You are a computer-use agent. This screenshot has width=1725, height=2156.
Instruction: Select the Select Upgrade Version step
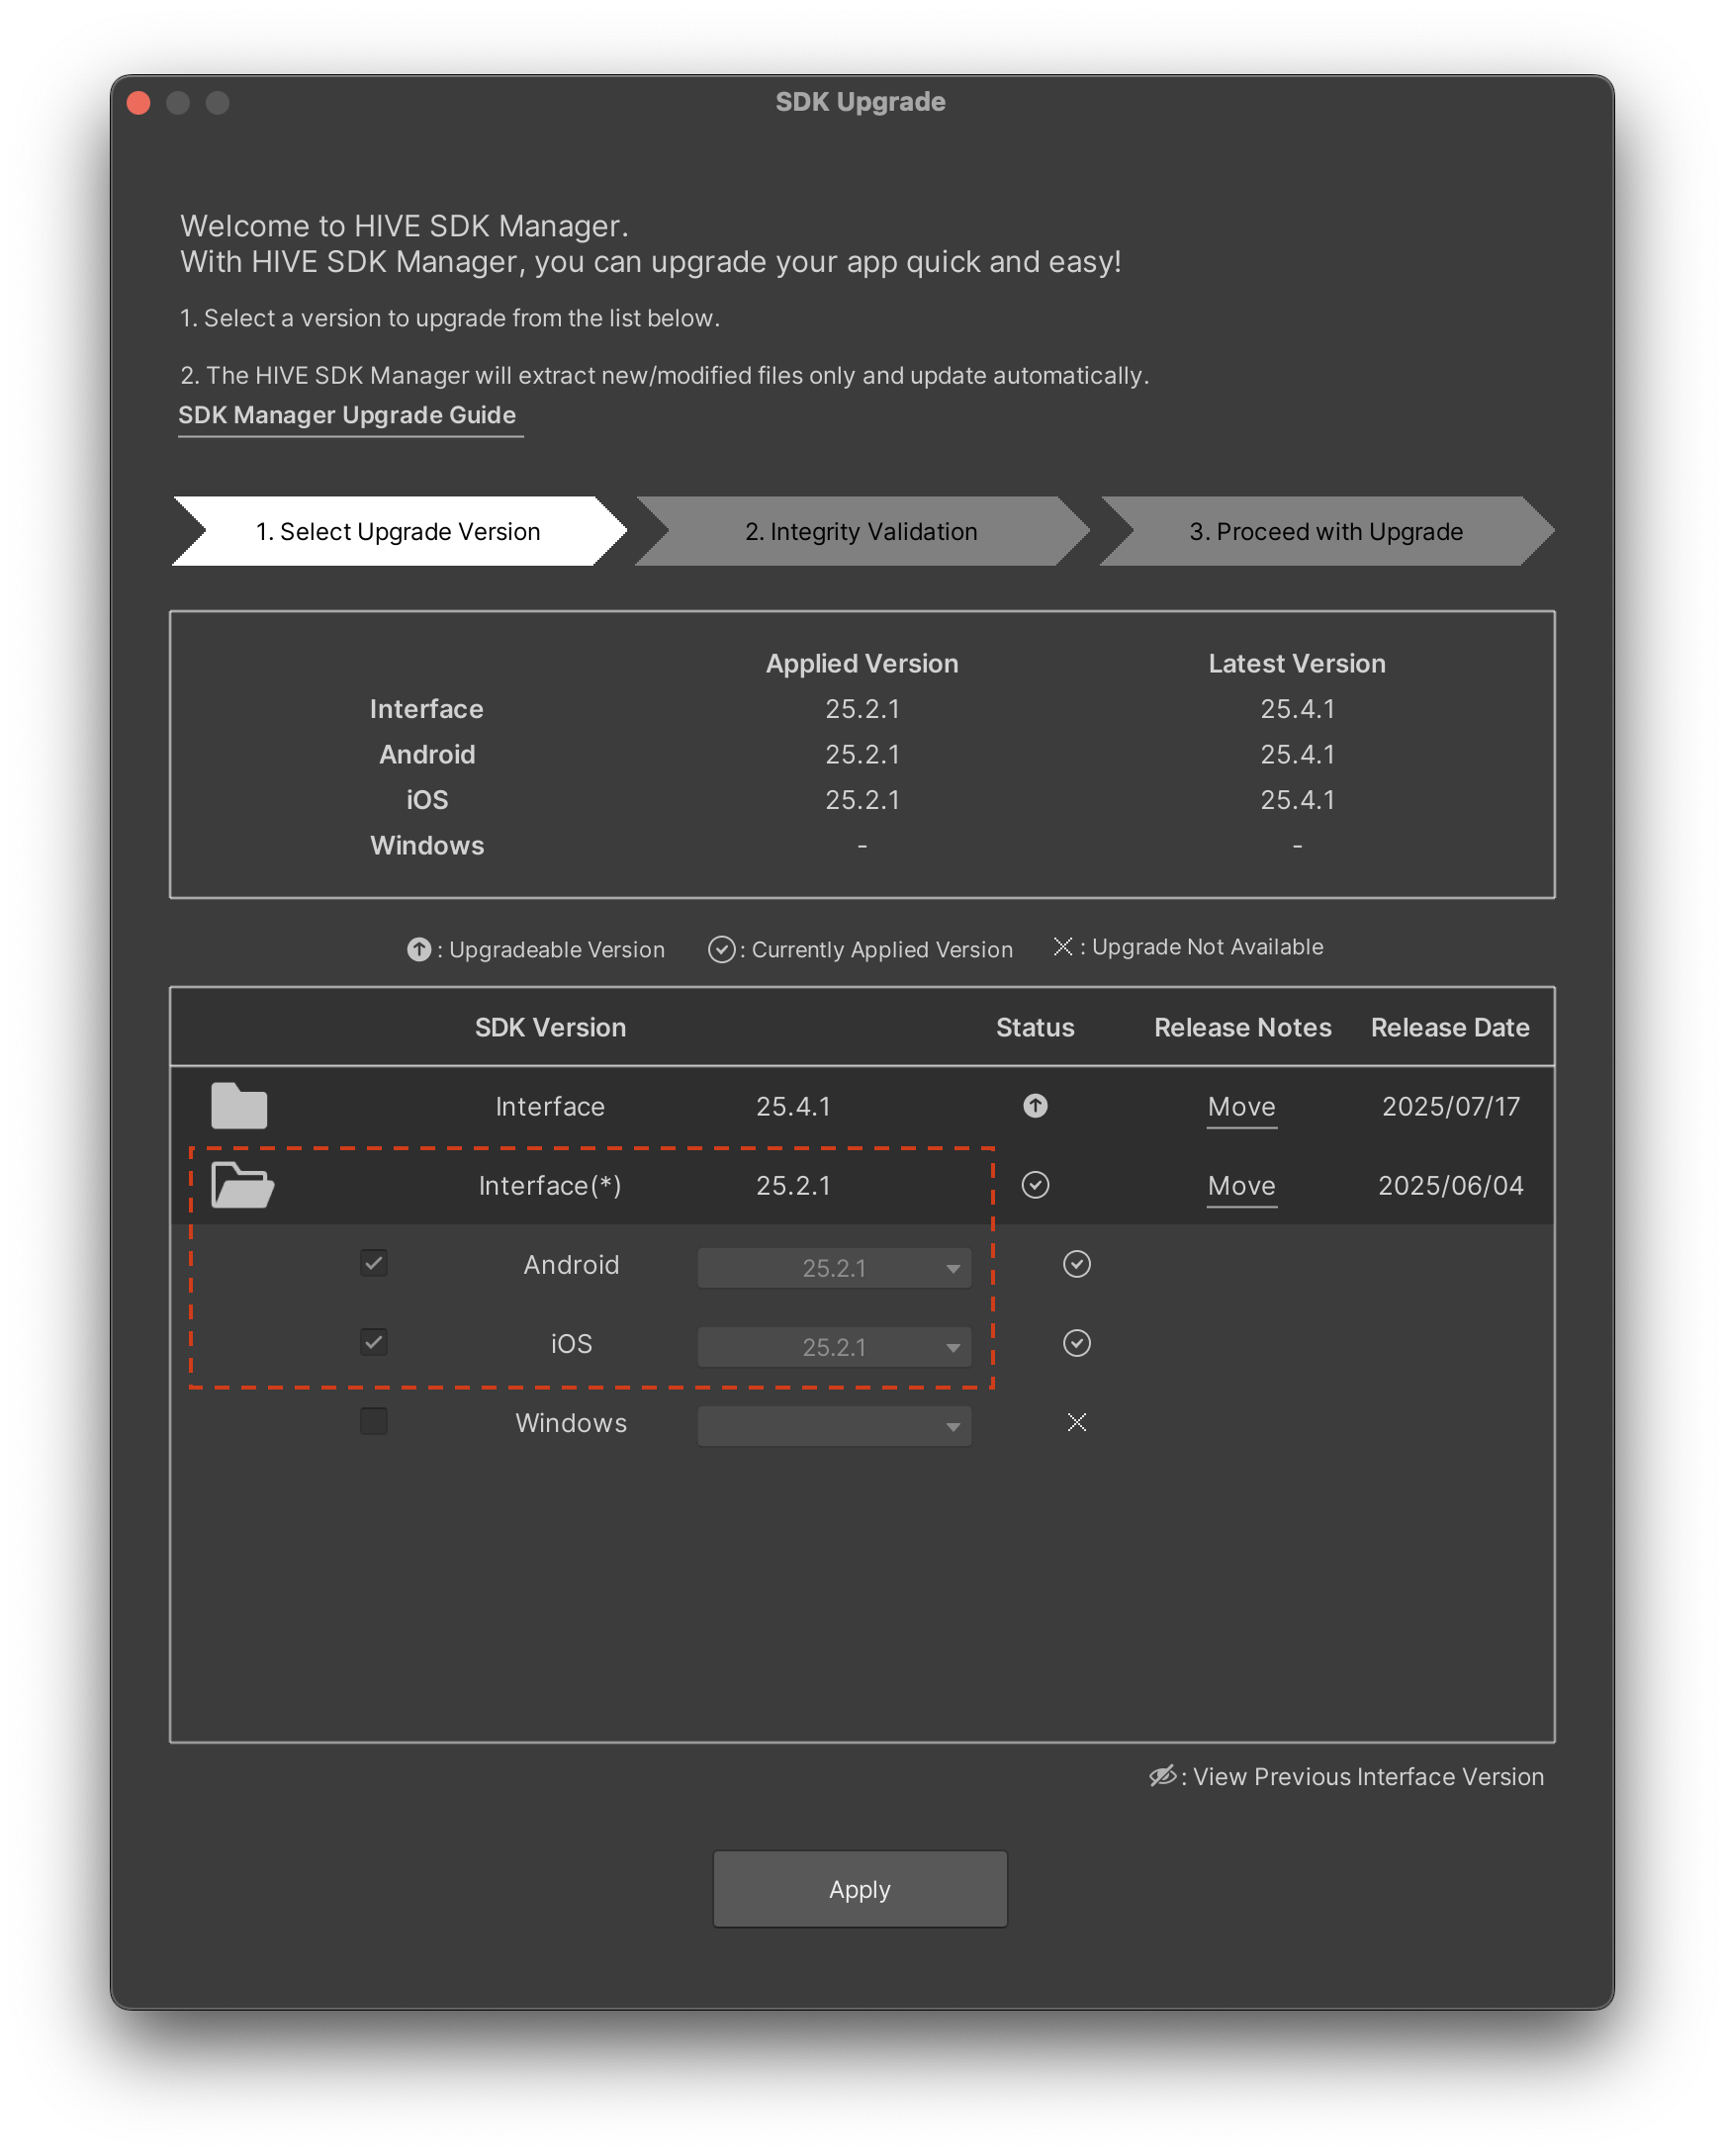point(398,532)
